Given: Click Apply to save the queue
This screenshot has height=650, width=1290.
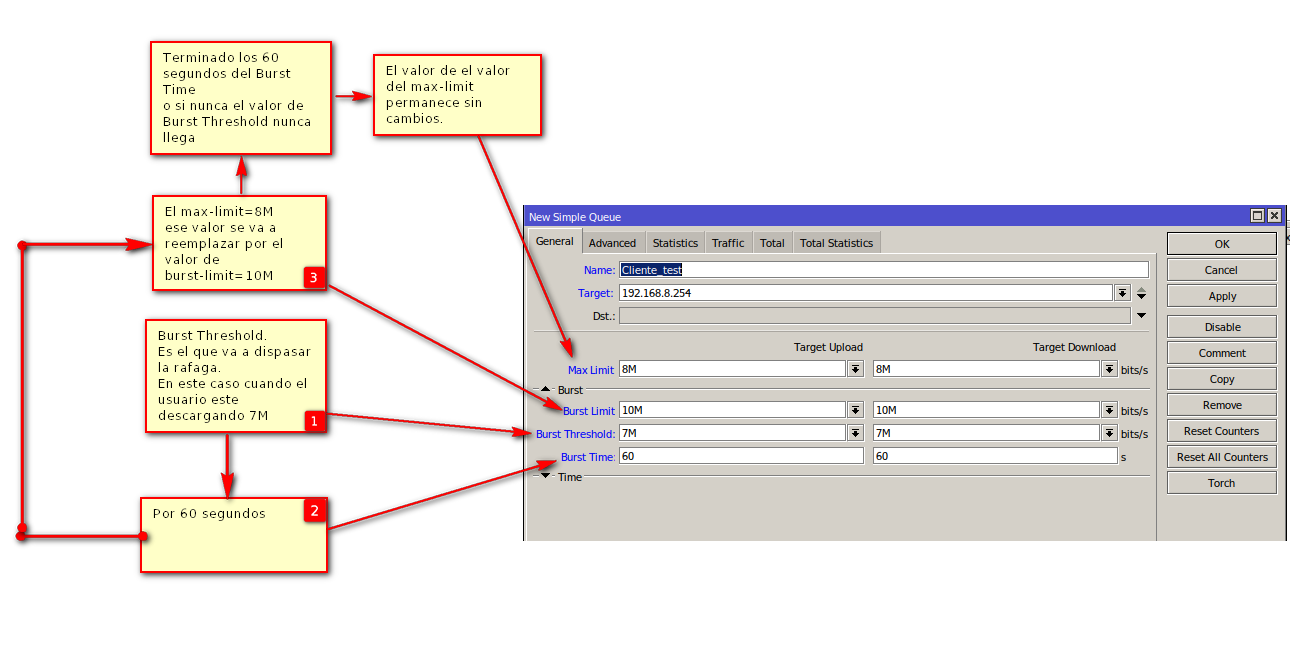Looking at the screenshot, I should click(1221, 296).
